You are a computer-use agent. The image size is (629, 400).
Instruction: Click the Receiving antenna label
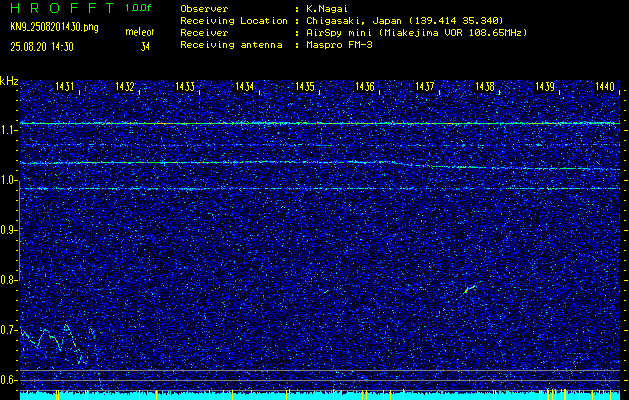[231, 45]
